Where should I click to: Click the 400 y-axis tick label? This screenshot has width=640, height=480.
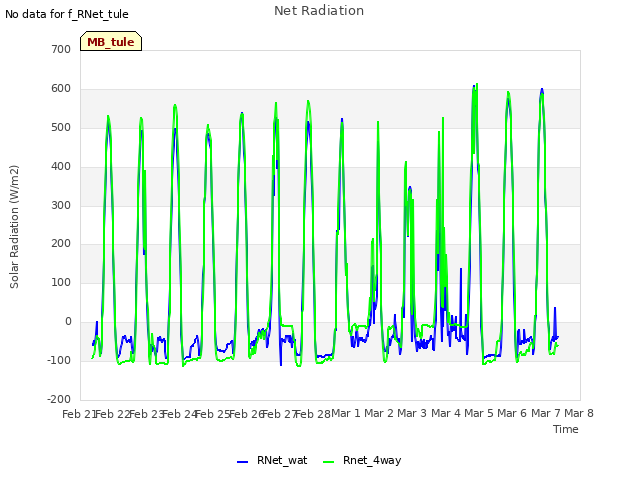(x=61, y=167)
